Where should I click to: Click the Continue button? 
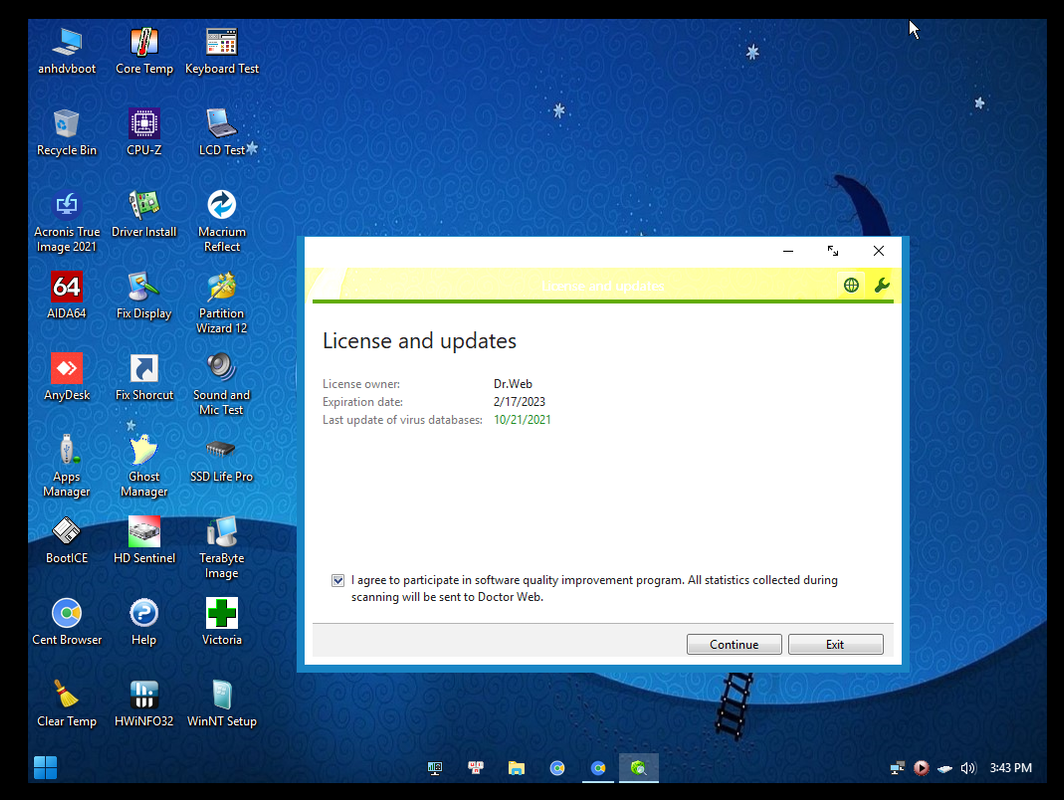coord(734,644)
